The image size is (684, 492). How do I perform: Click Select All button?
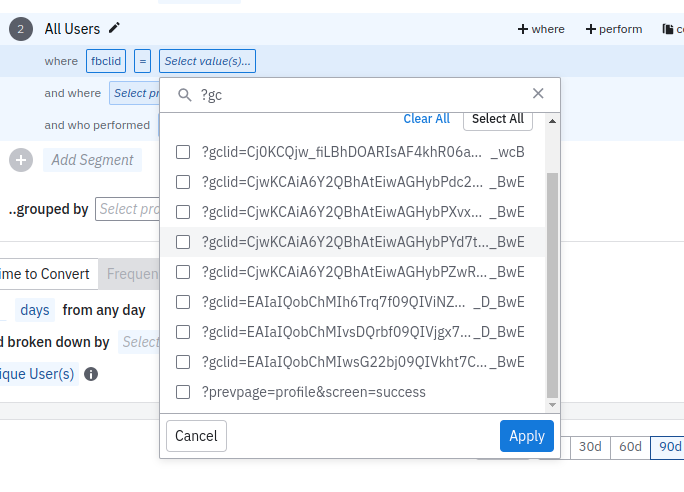(498, 120)
